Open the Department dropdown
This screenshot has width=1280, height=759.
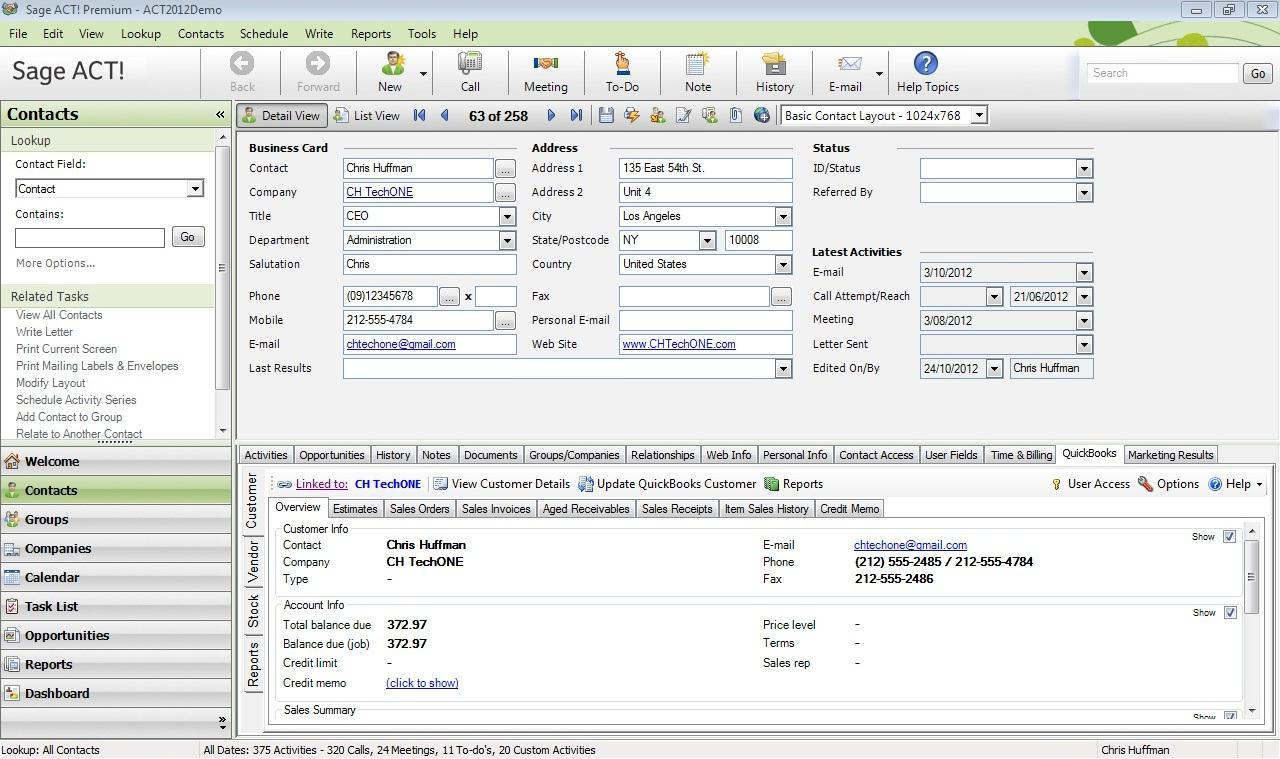point(507,240)
